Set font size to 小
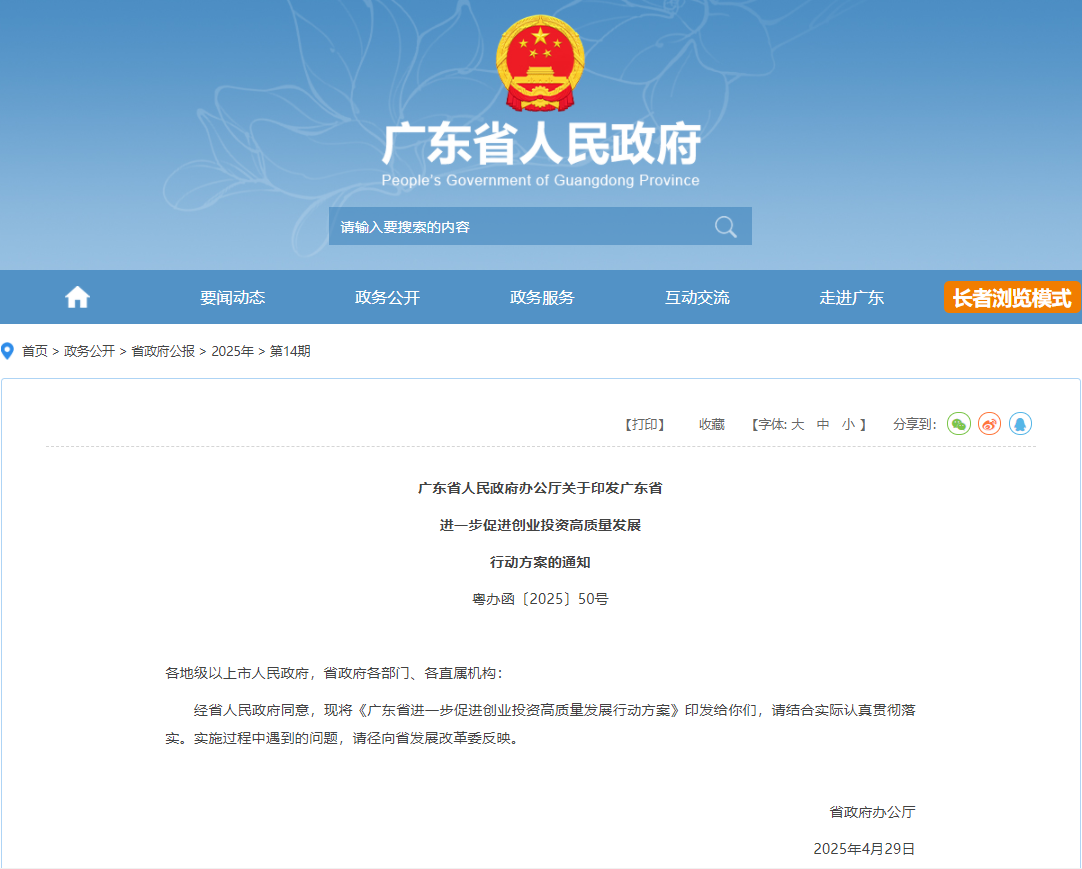This screenshot has height=869, width=1082. (848, 424)
